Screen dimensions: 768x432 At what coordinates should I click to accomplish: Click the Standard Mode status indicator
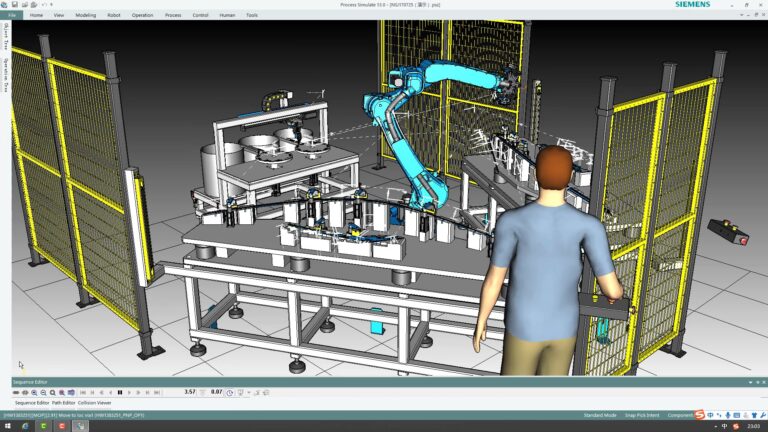coord(600,415)
